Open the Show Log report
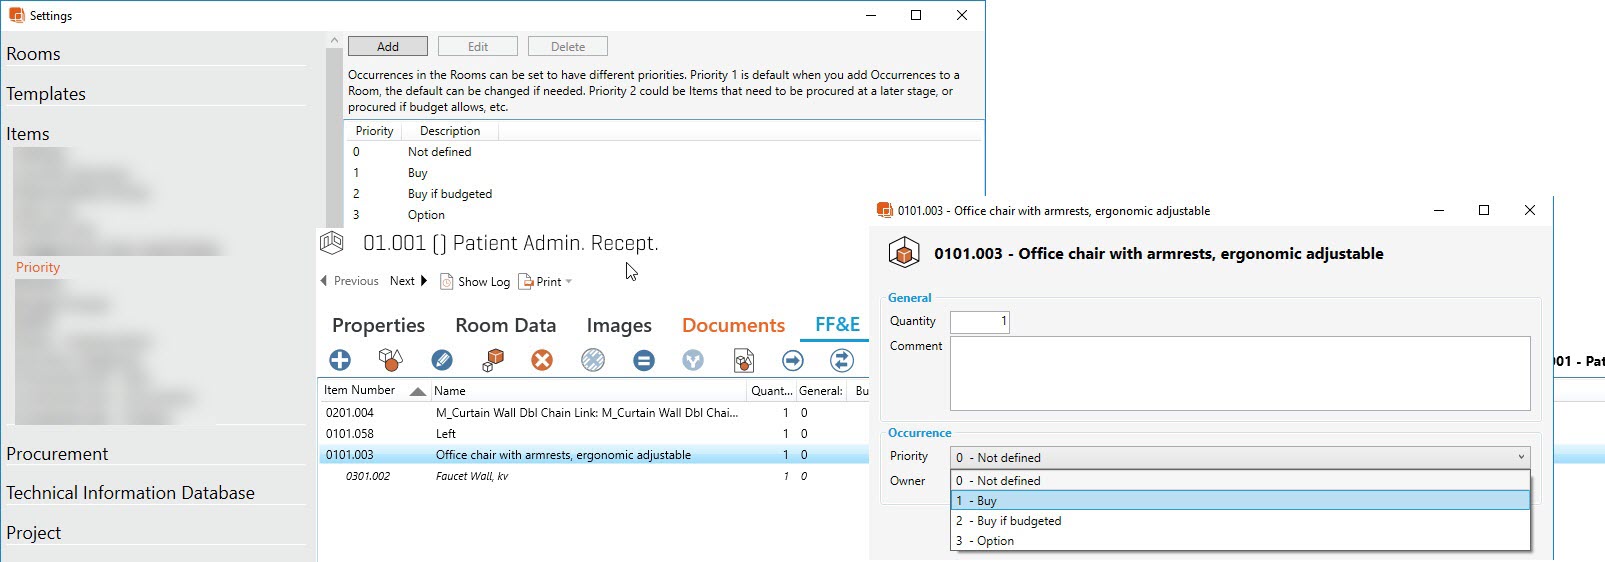 tap(475, 282)
